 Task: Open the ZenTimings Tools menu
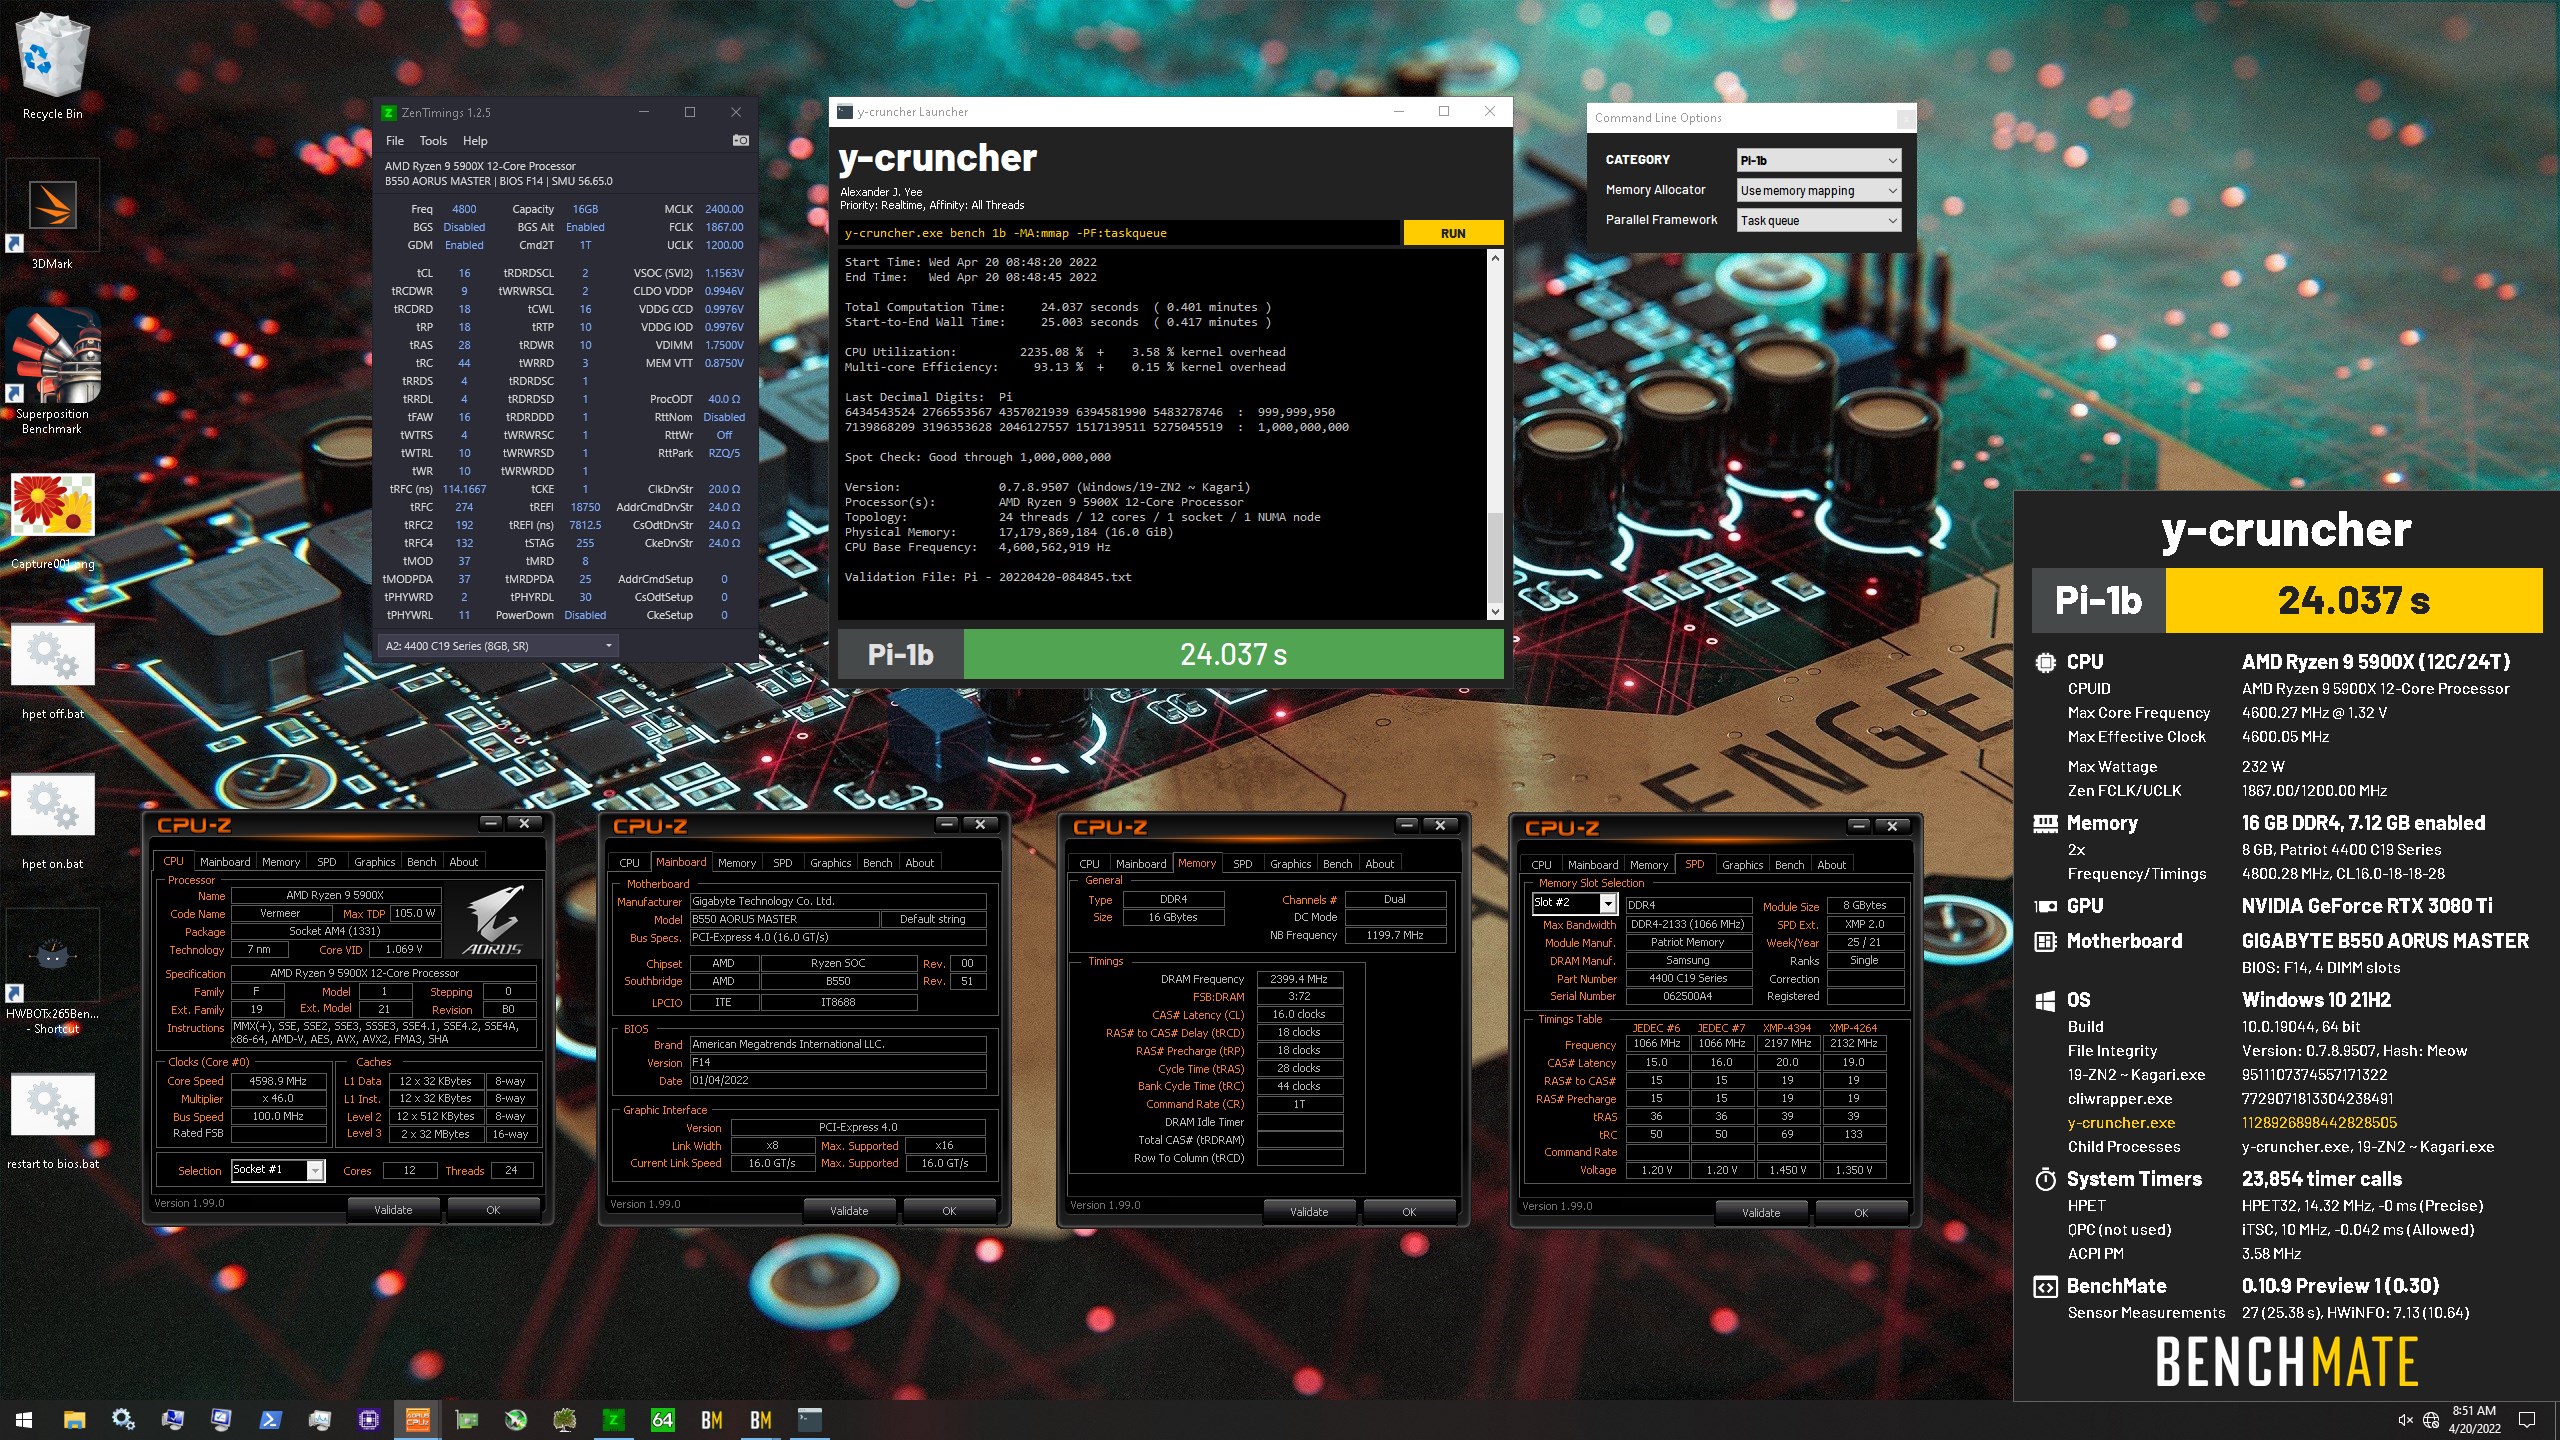(x=433, y=141)
